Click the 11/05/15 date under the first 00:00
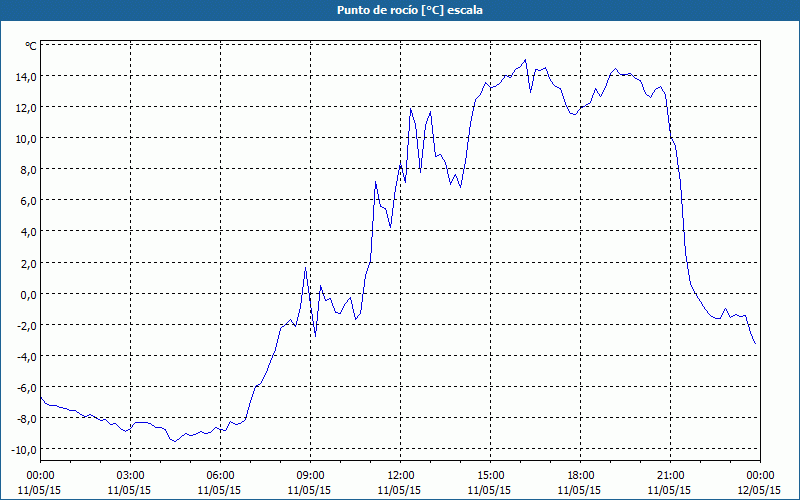The image size is (800, 500). pos(40,490)
